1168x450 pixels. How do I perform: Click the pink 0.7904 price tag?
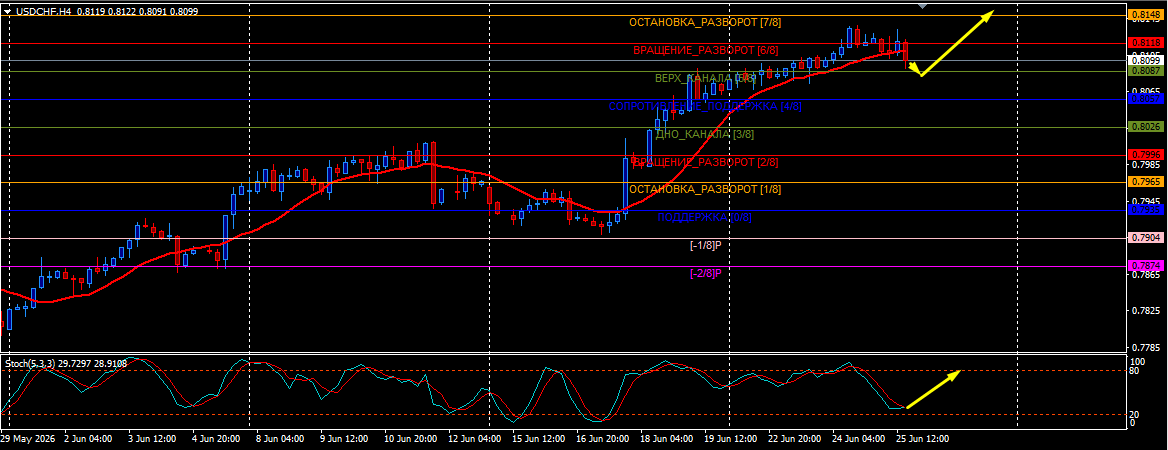[1146, 238]
